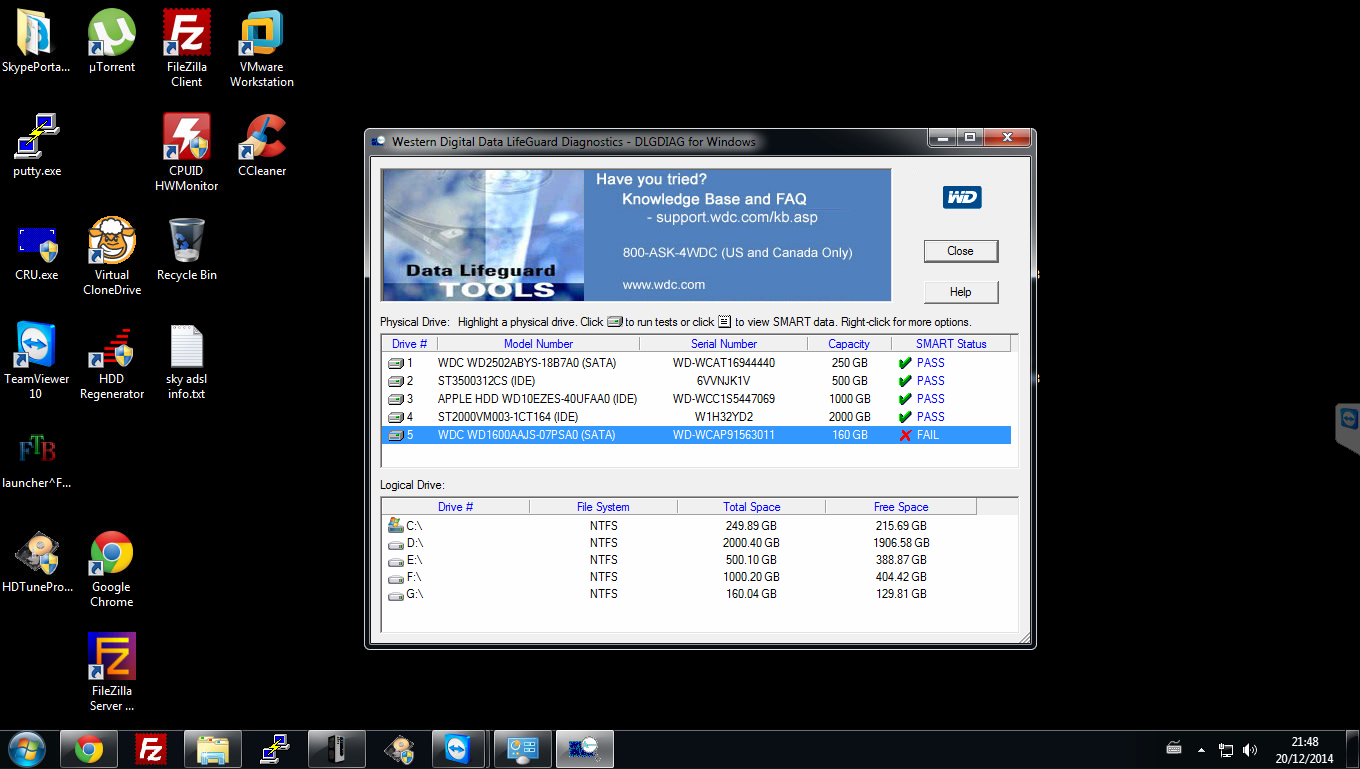Select drive 1 icon for WD2502ABYS

click(396, 363)
